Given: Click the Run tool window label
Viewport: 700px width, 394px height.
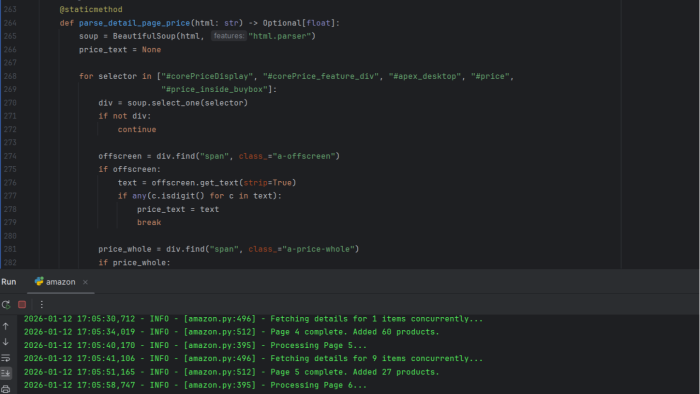Looking at the screenshot, I should click(8, 282).
